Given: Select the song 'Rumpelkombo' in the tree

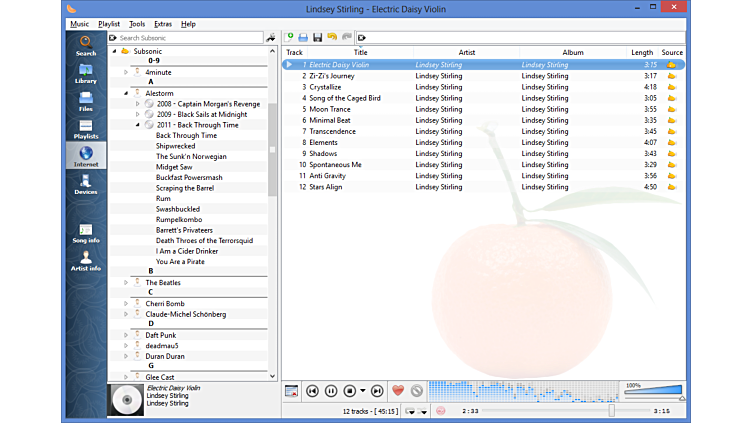Looking at the screenshot, I should (179, 219).
